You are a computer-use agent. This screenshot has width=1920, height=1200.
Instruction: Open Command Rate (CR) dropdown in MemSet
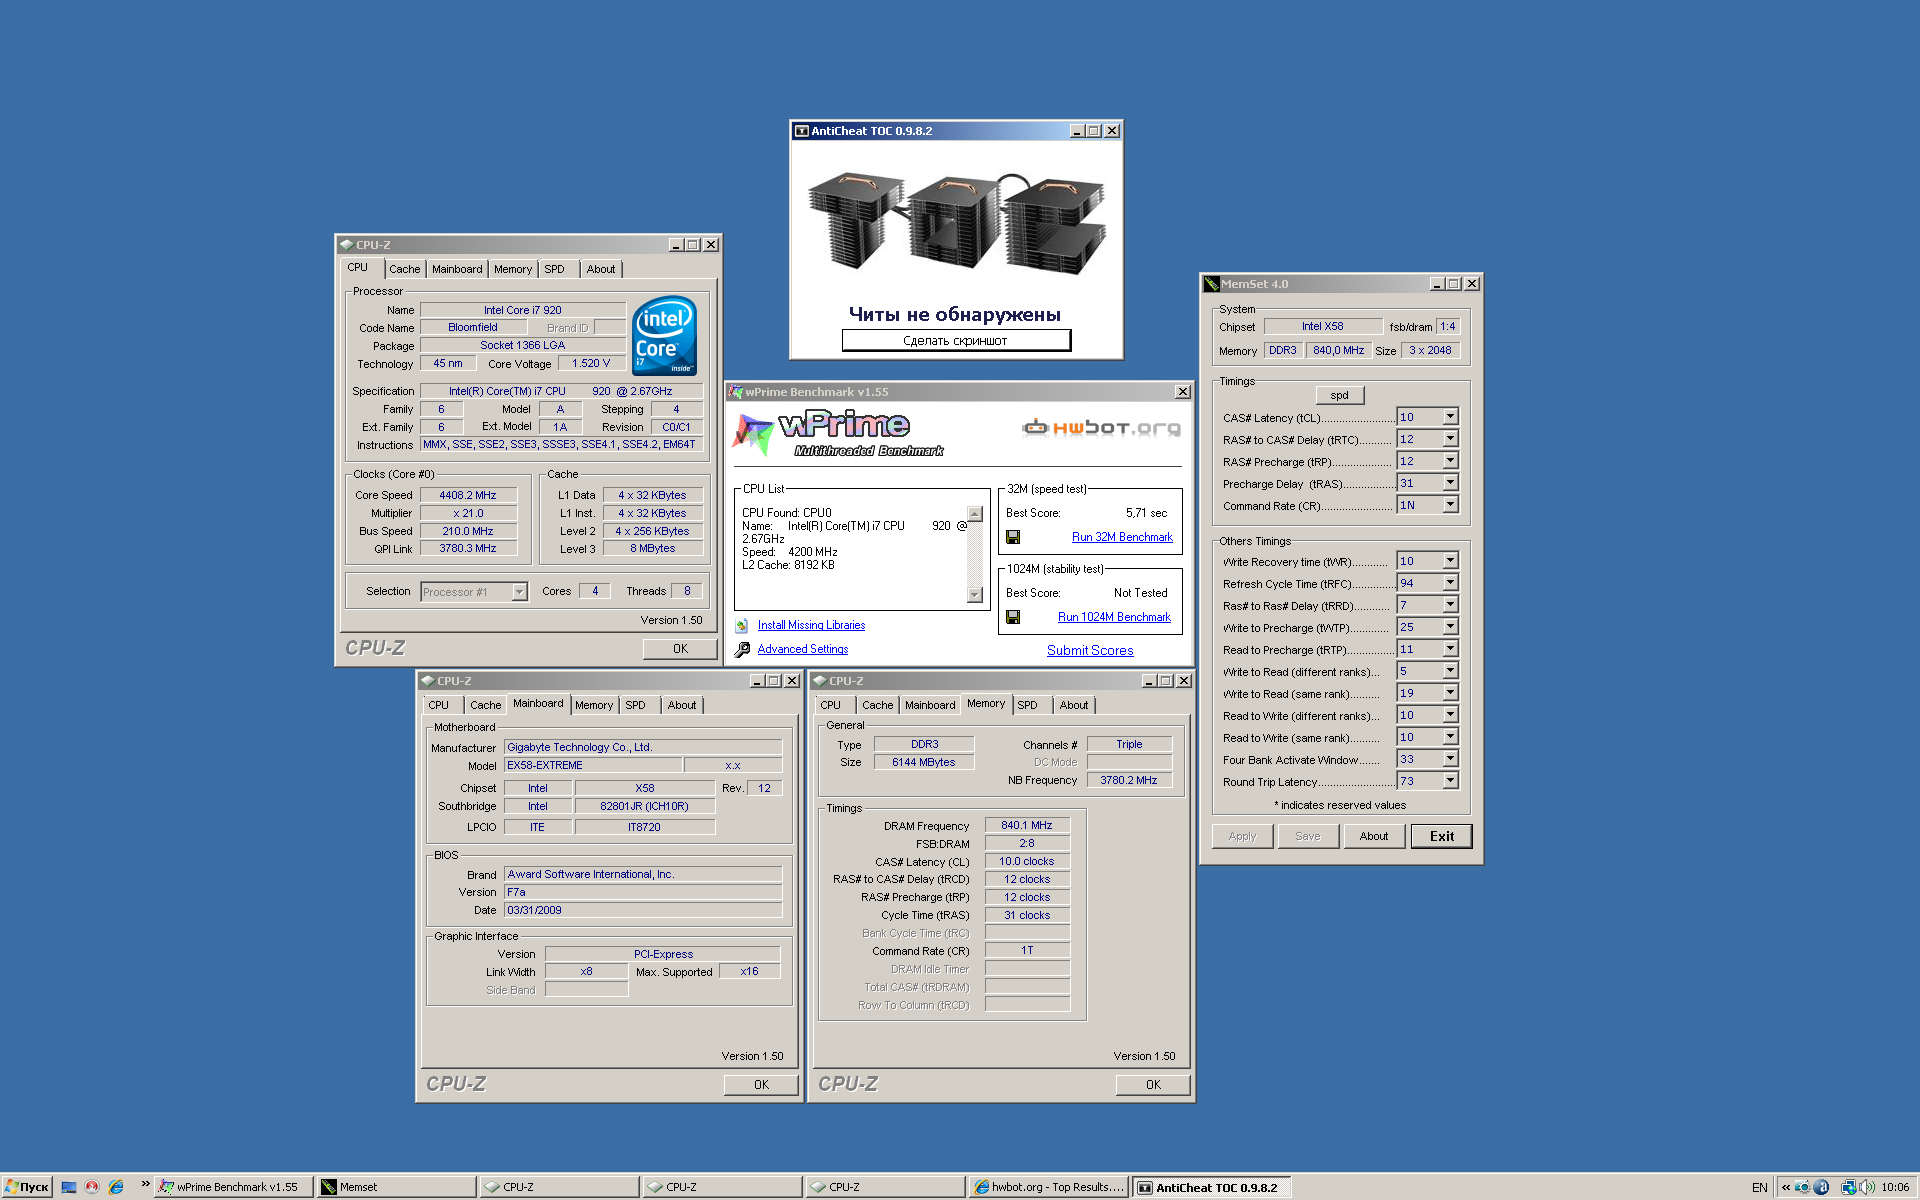pyautogui.click(x=1450, y=505)
